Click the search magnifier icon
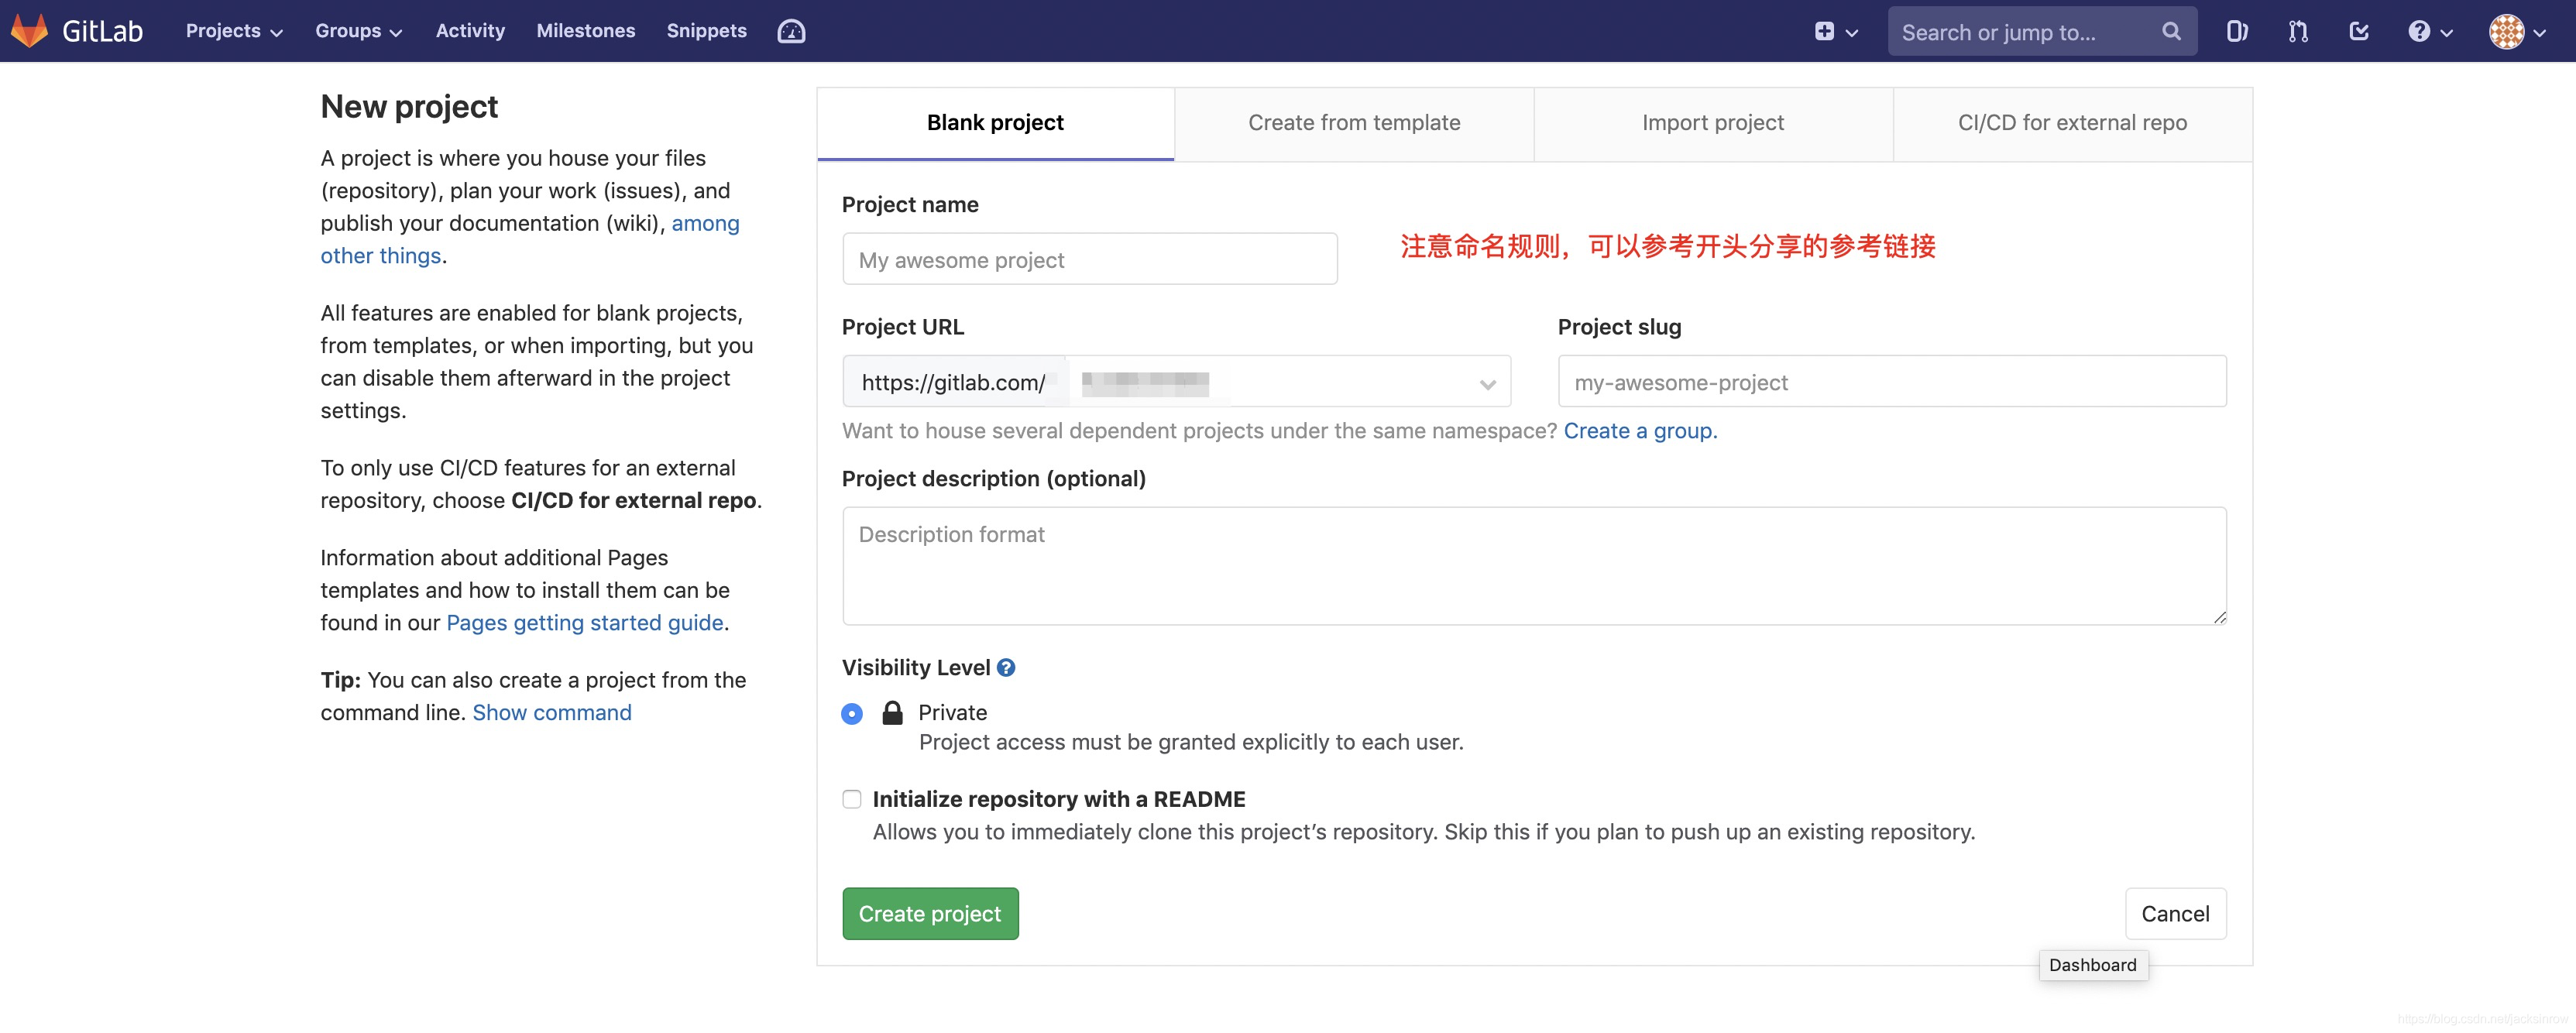The image size is (2576, 1033). pos(2170,31)
